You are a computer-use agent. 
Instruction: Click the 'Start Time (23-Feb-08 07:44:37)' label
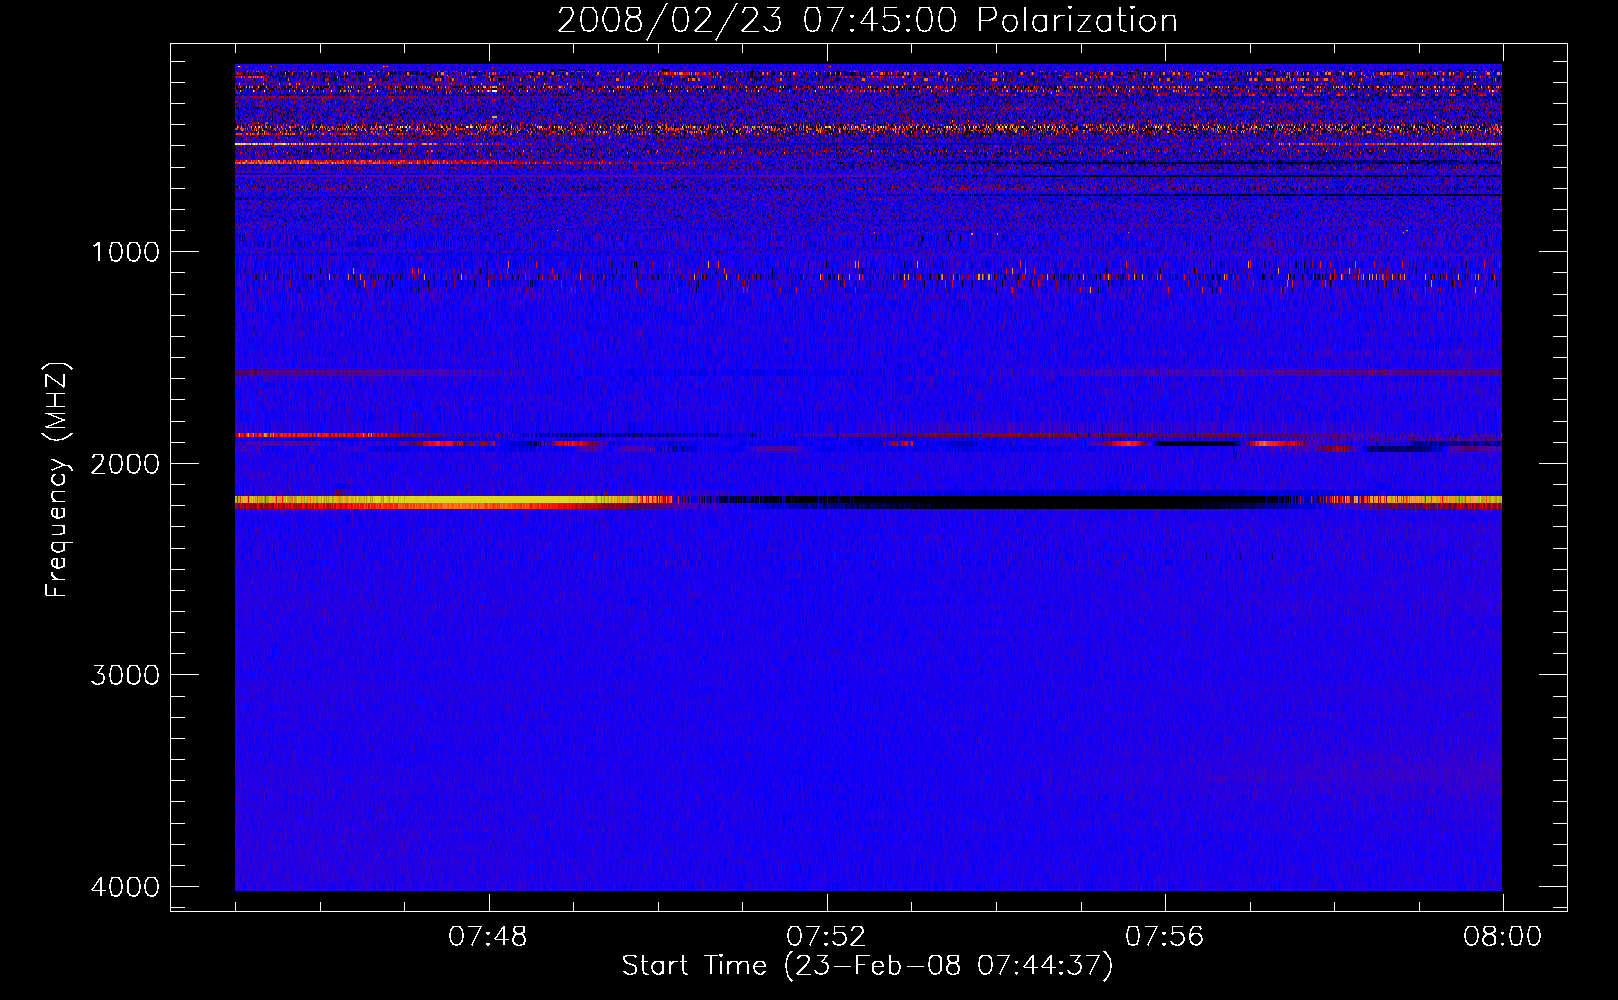[x=867, y=966]
